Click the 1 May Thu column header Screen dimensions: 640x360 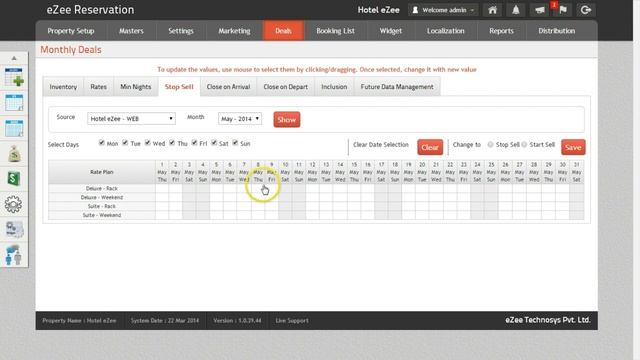(162, 172)
